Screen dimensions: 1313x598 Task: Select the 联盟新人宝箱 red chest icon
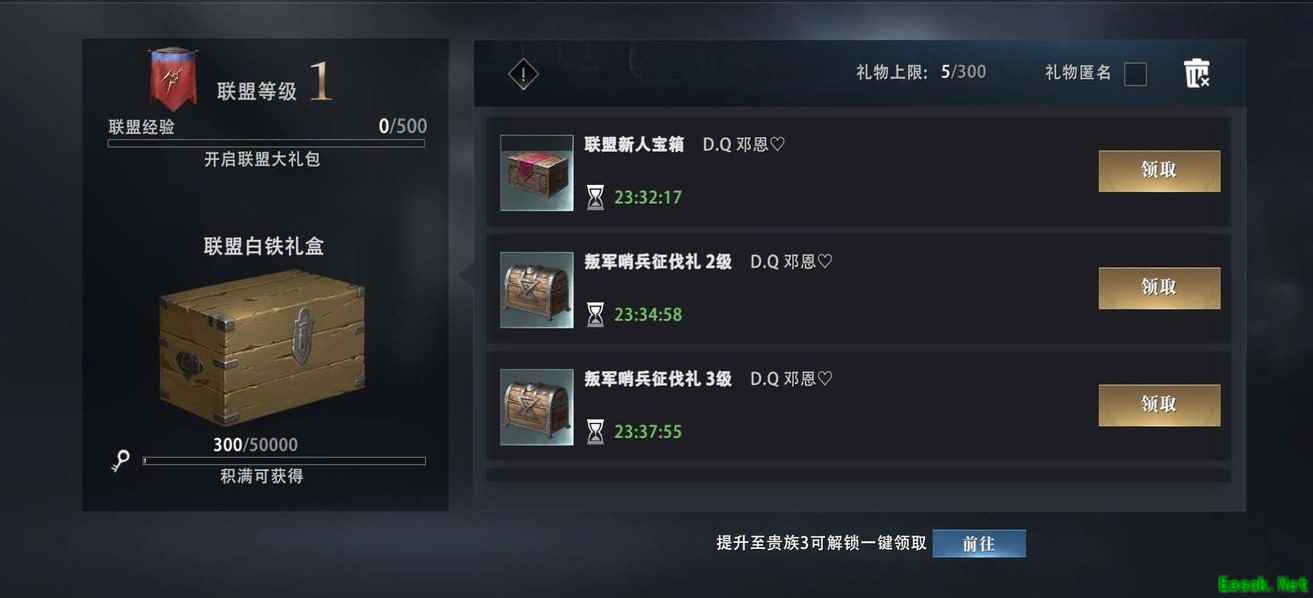coord(537,172)
